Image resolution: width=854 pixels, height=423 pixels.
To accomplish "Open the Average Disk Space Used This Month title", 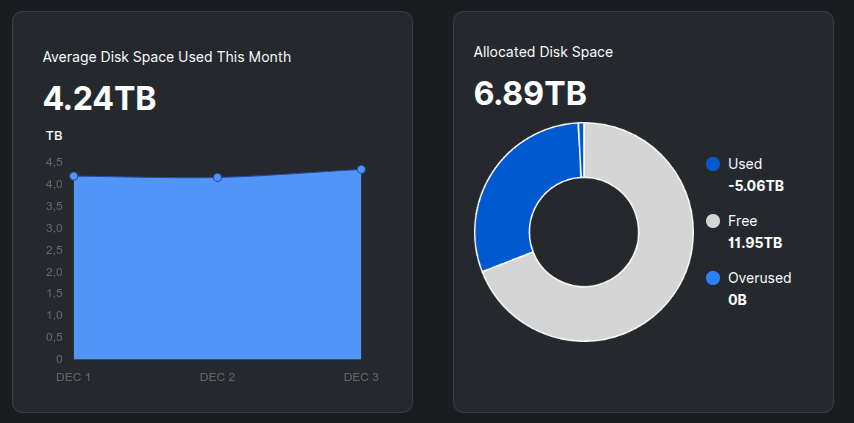I will click(167, 57).
